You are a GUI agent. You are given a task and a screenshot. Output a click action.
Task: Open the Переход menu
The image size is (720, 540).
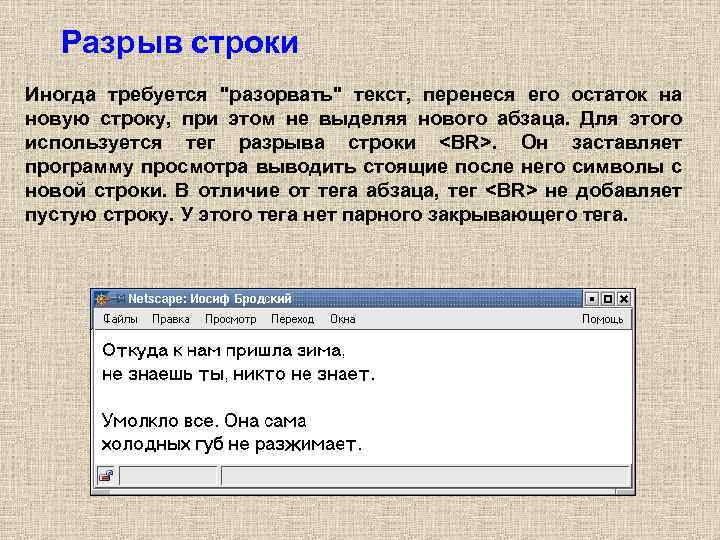[x=292, y=319]
